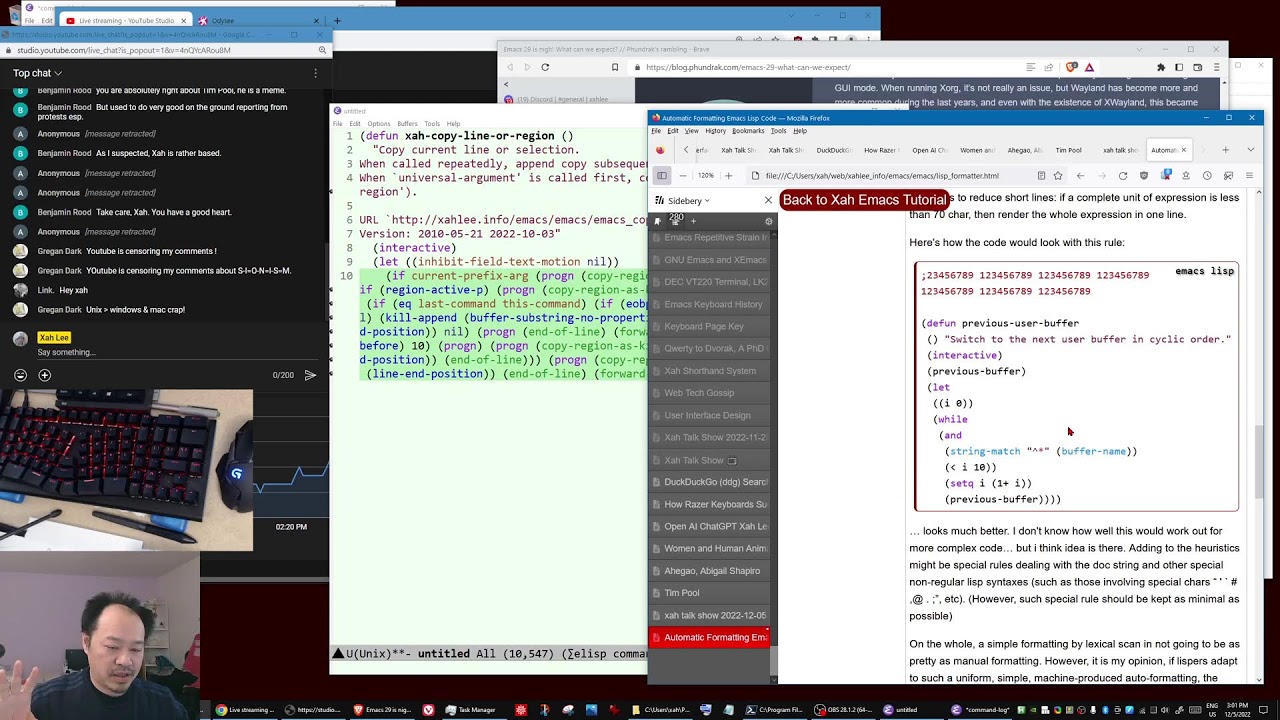Image resolution: width=1280 pixels, height=720 pixels.
Task: Open the uBlock shield extension icon in Firefox
Action: pos(1145,176)
